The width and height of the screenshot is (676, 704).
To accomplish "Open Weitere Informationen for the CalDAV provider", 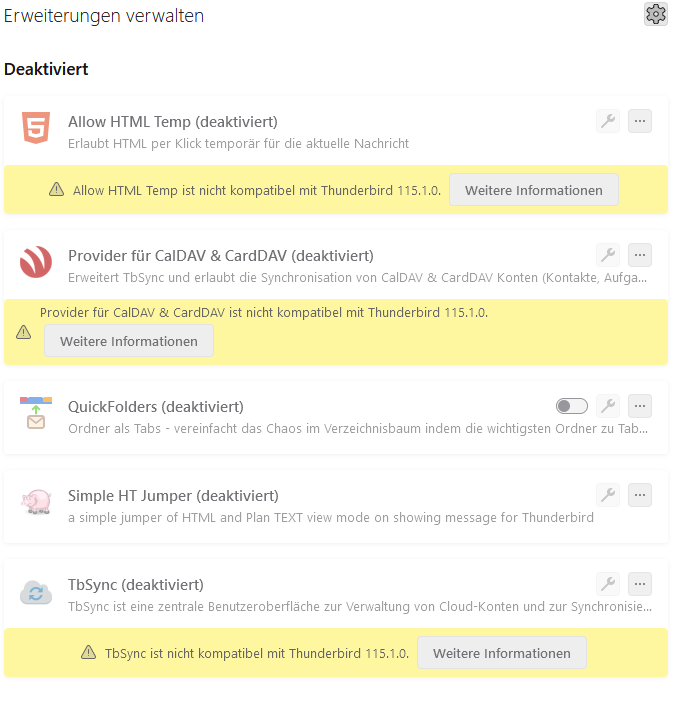I will tap(129, 341).
